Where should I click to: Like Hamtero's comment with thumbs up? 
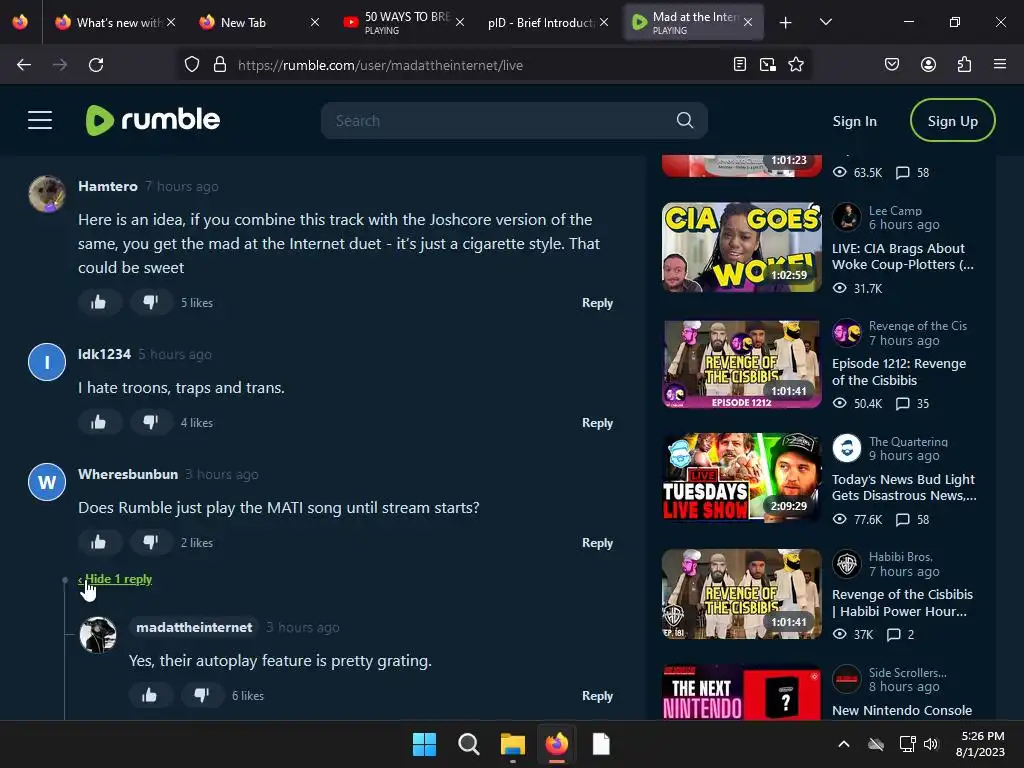(x=99, y=302)
